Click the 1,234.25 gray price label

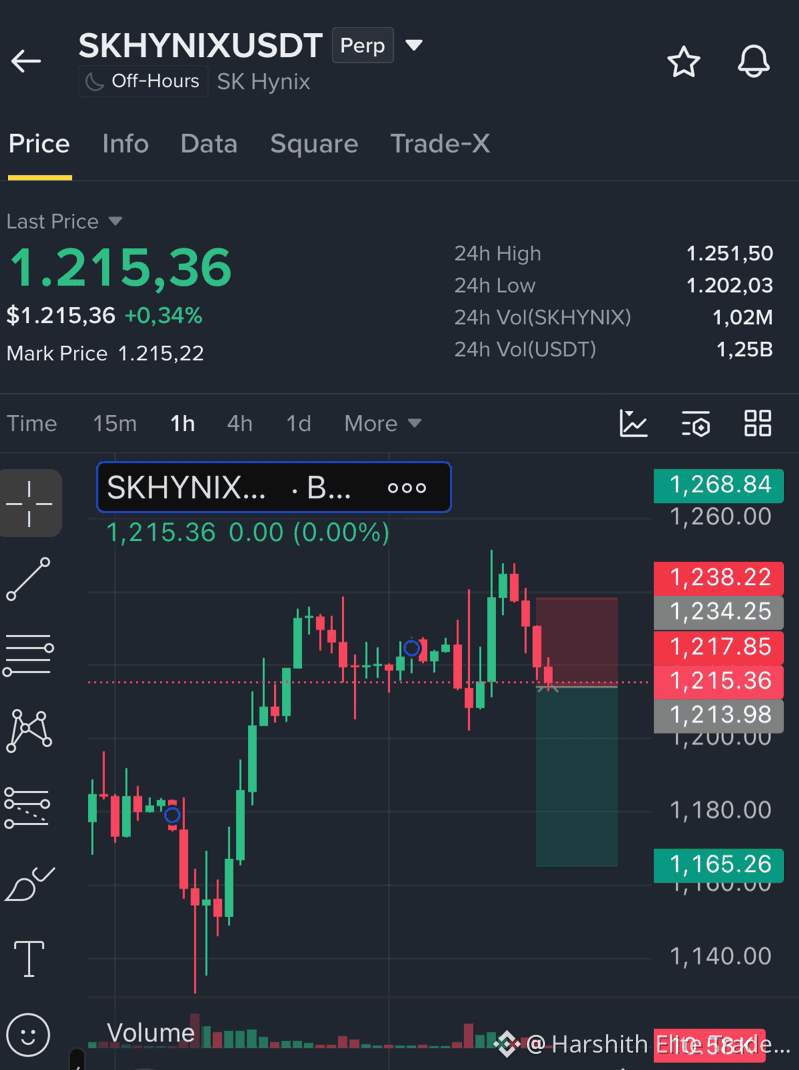point(718,611)
